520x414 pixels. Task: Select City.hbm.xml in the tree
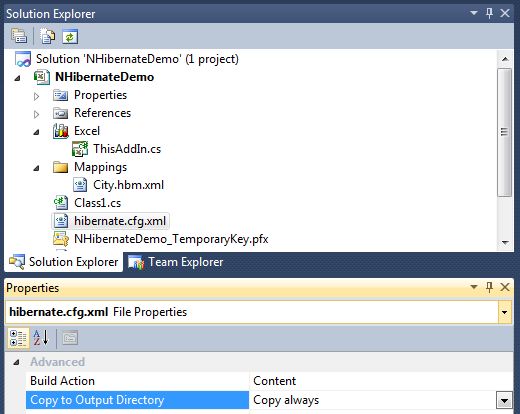tap(128, 185)
